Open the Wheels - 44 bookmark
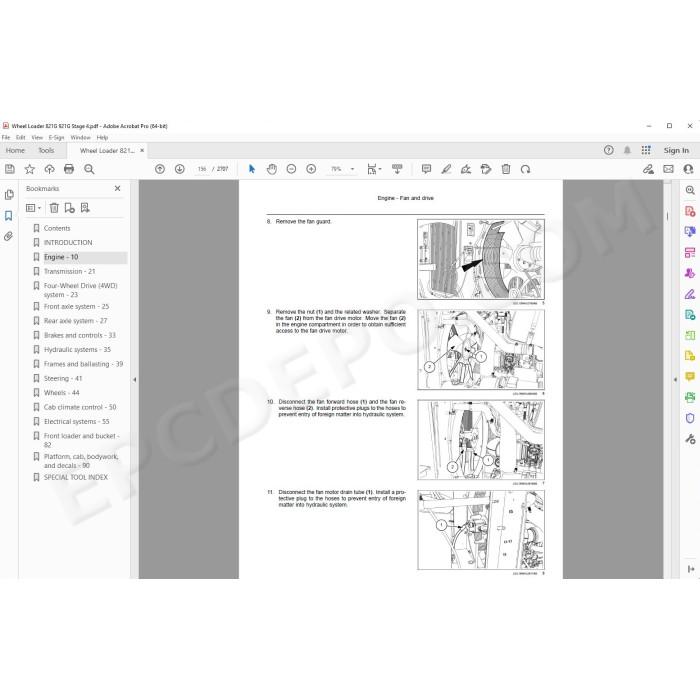 [61, 393]
